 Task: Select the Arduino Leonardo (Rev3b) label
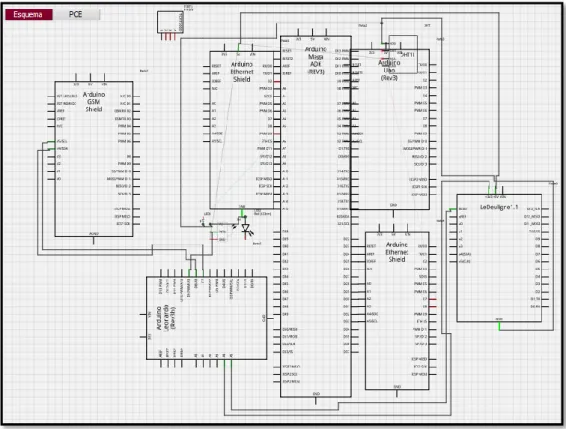pyautogui.click(x=166, y=318)
